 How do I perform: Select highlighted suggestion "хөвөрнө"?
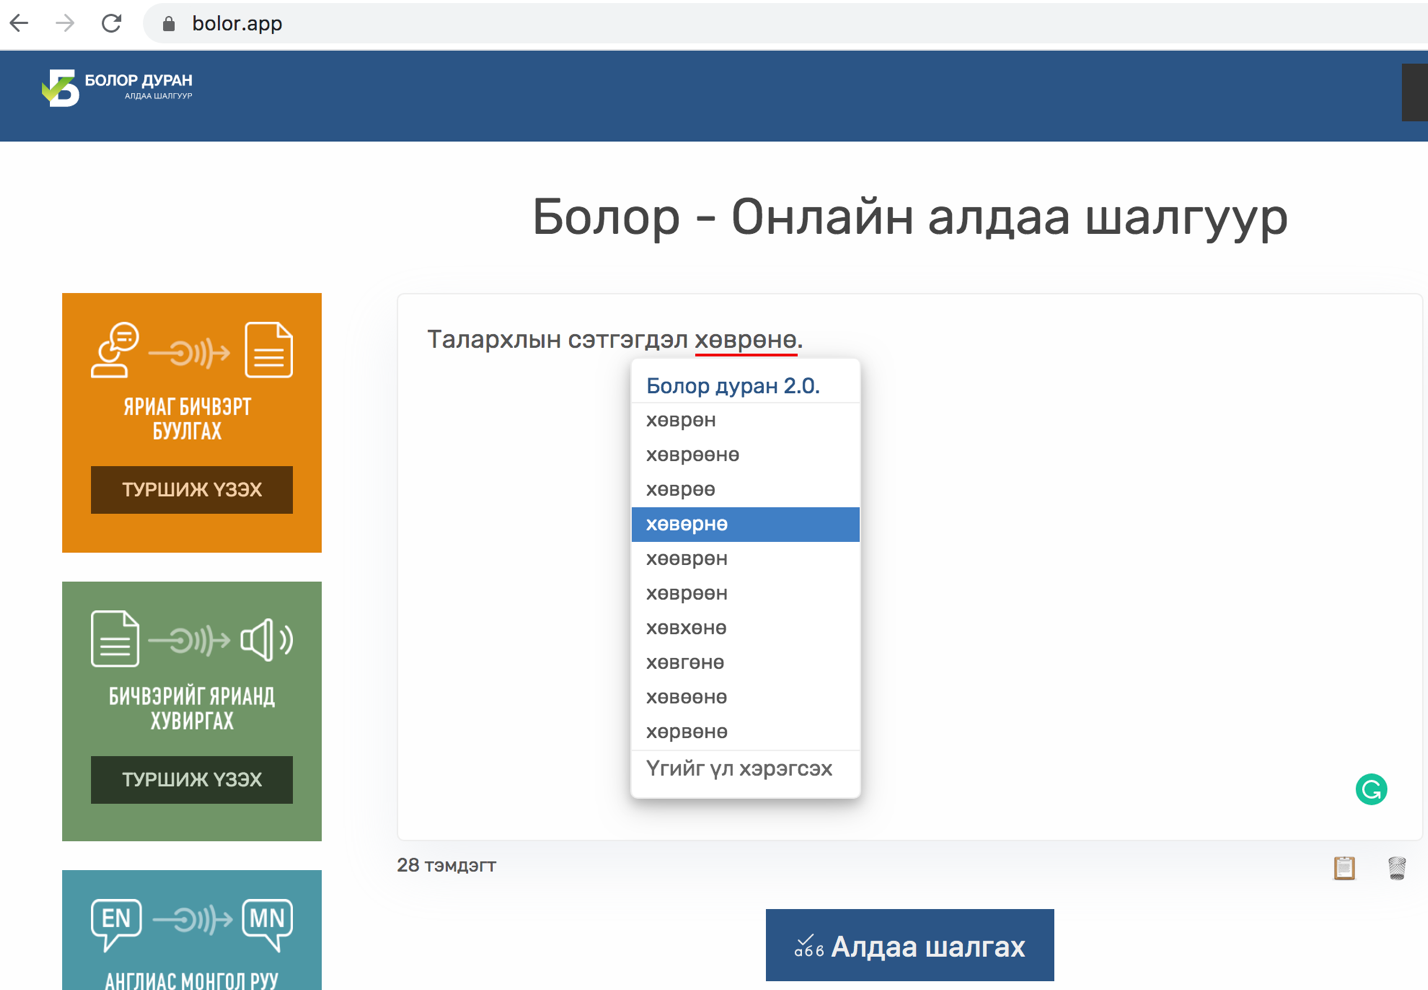[687, 524]
